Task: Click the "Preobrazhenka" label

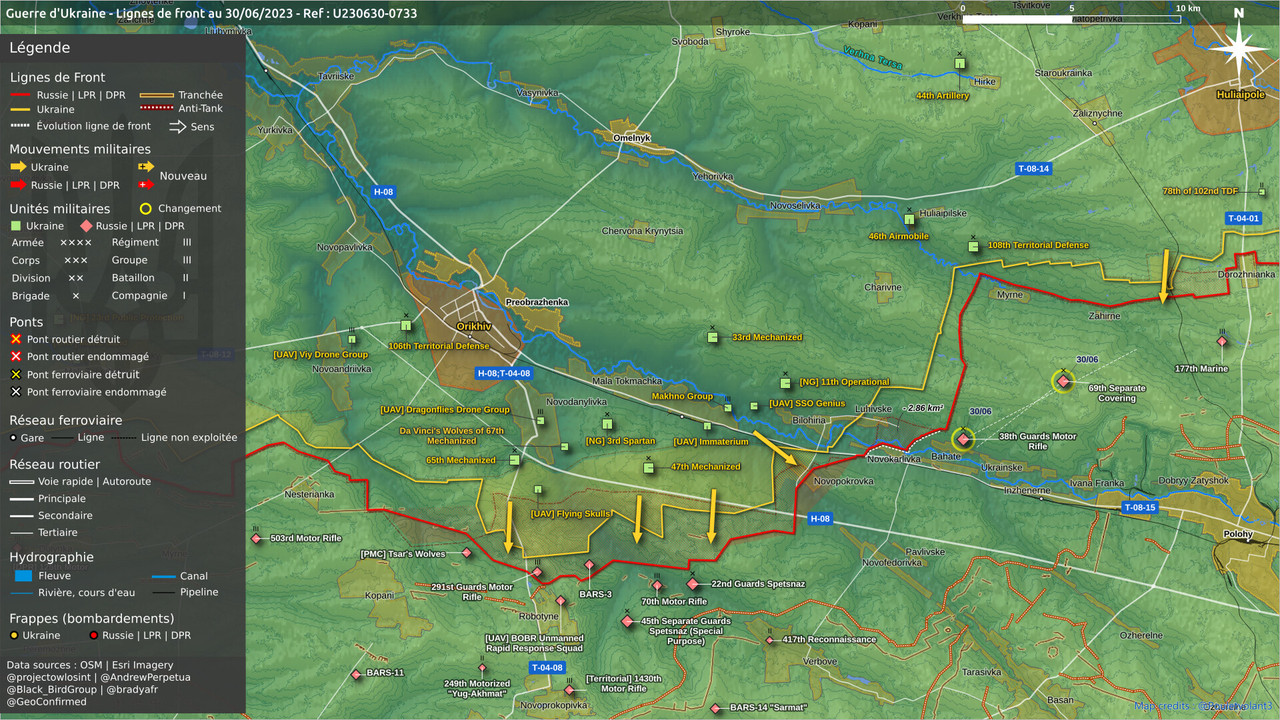Action: click(x=537, y=302)
